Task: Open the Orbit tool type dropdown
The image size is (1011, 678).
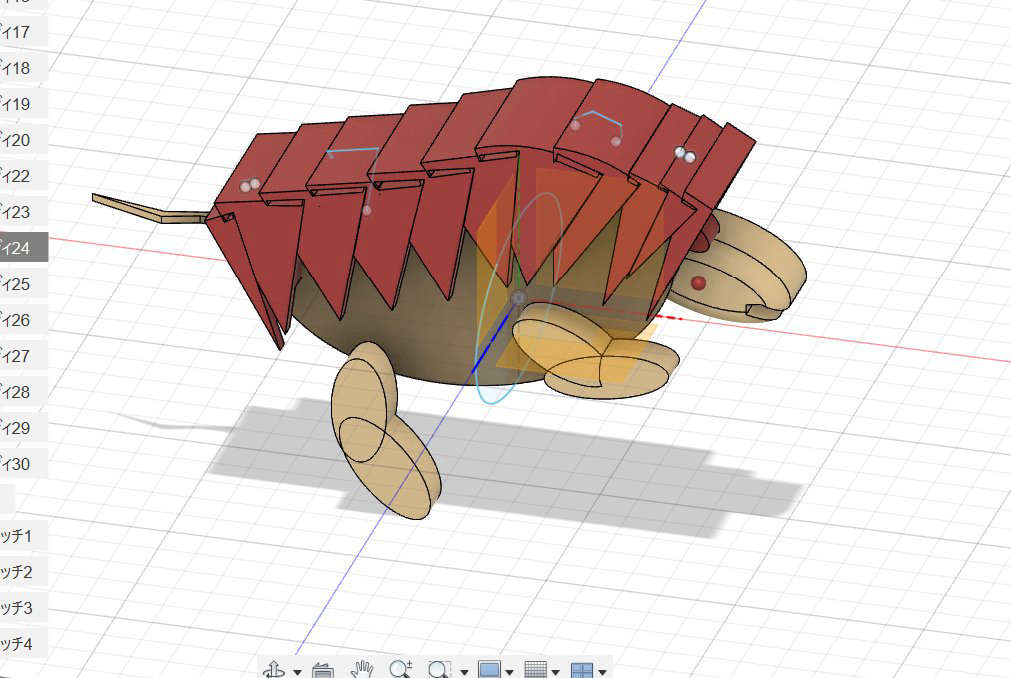Action: (297, 672)
